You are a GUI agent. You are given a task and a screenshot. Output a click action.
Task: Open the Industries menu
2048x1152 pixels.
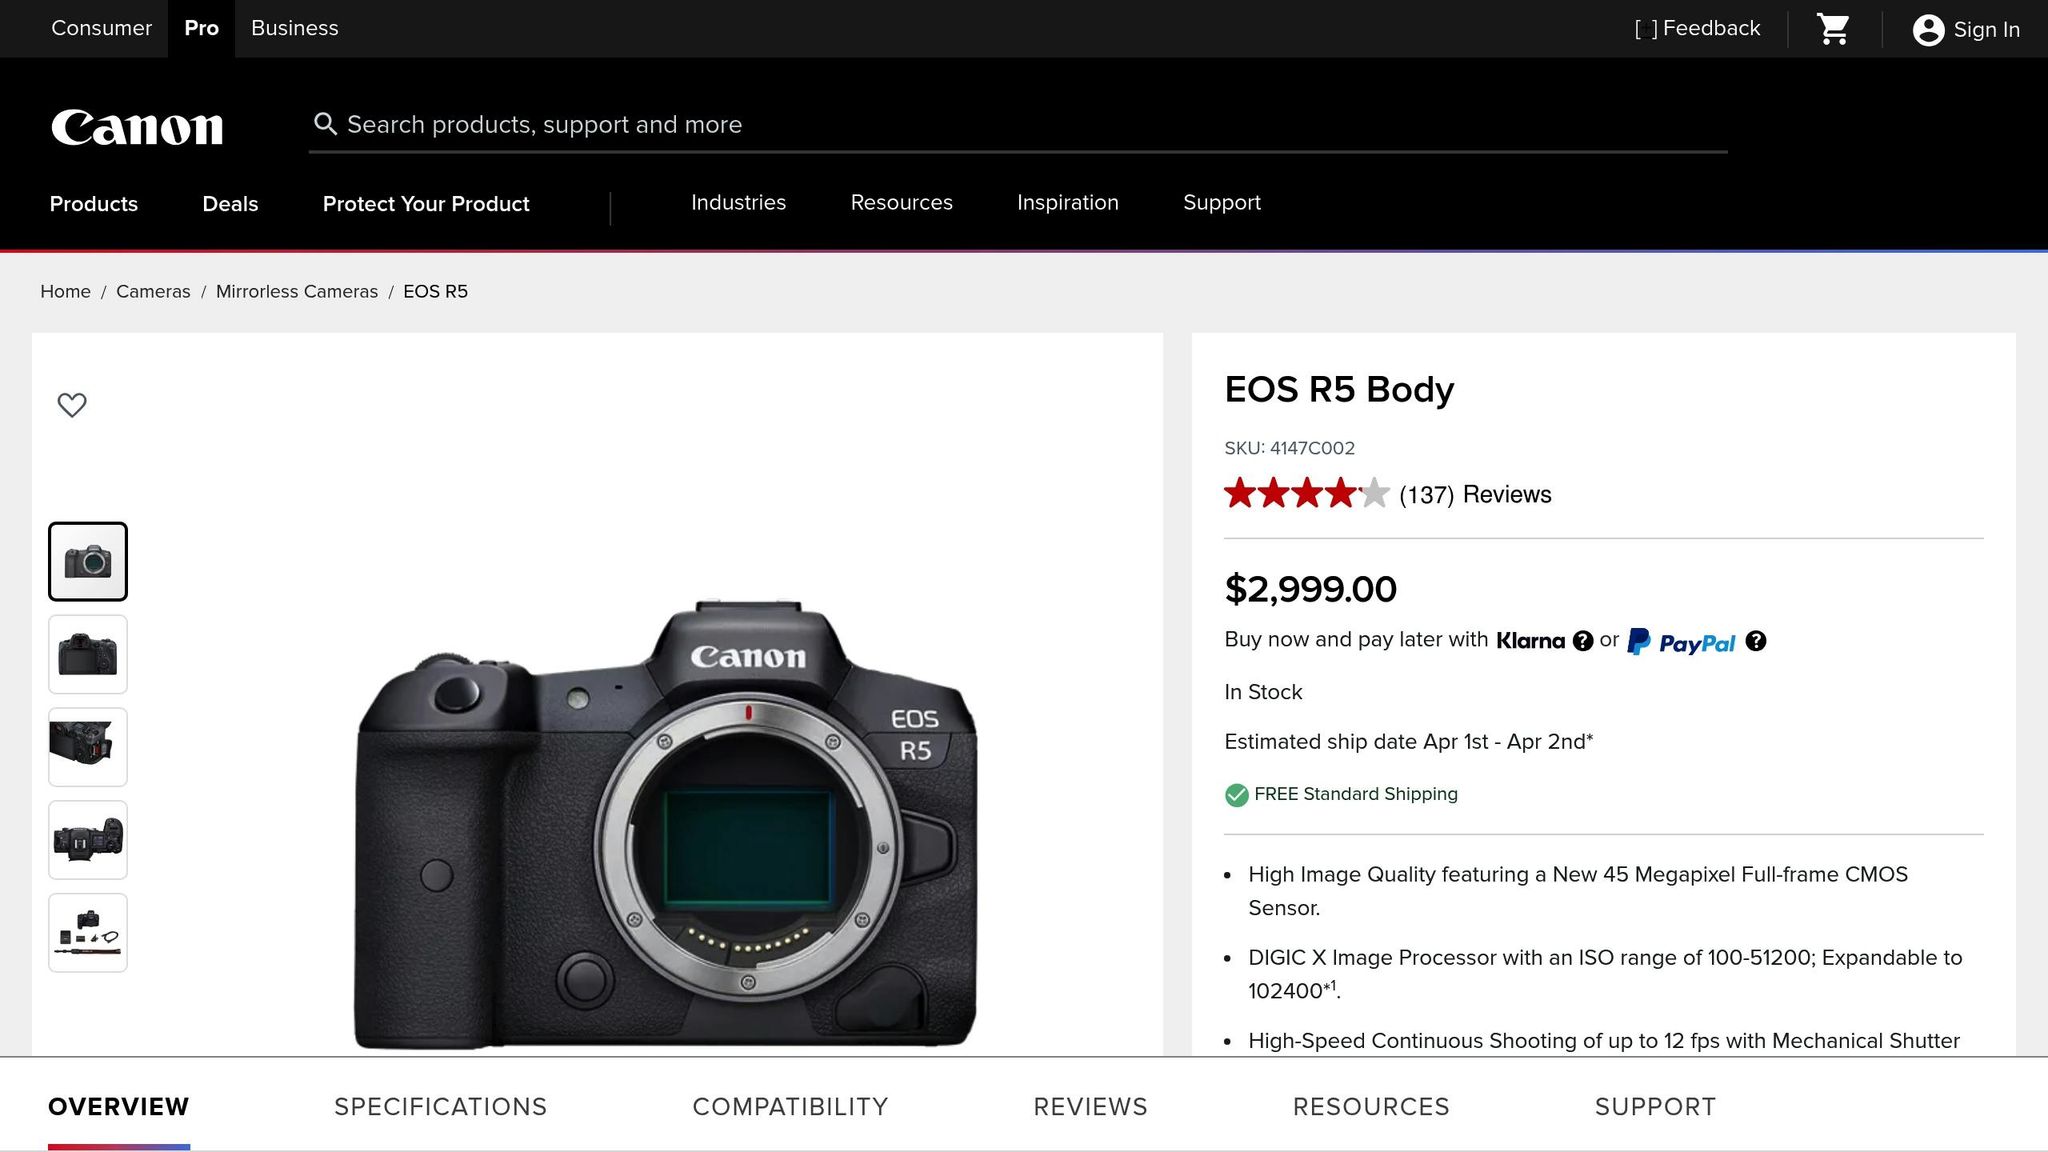[738, 203]
